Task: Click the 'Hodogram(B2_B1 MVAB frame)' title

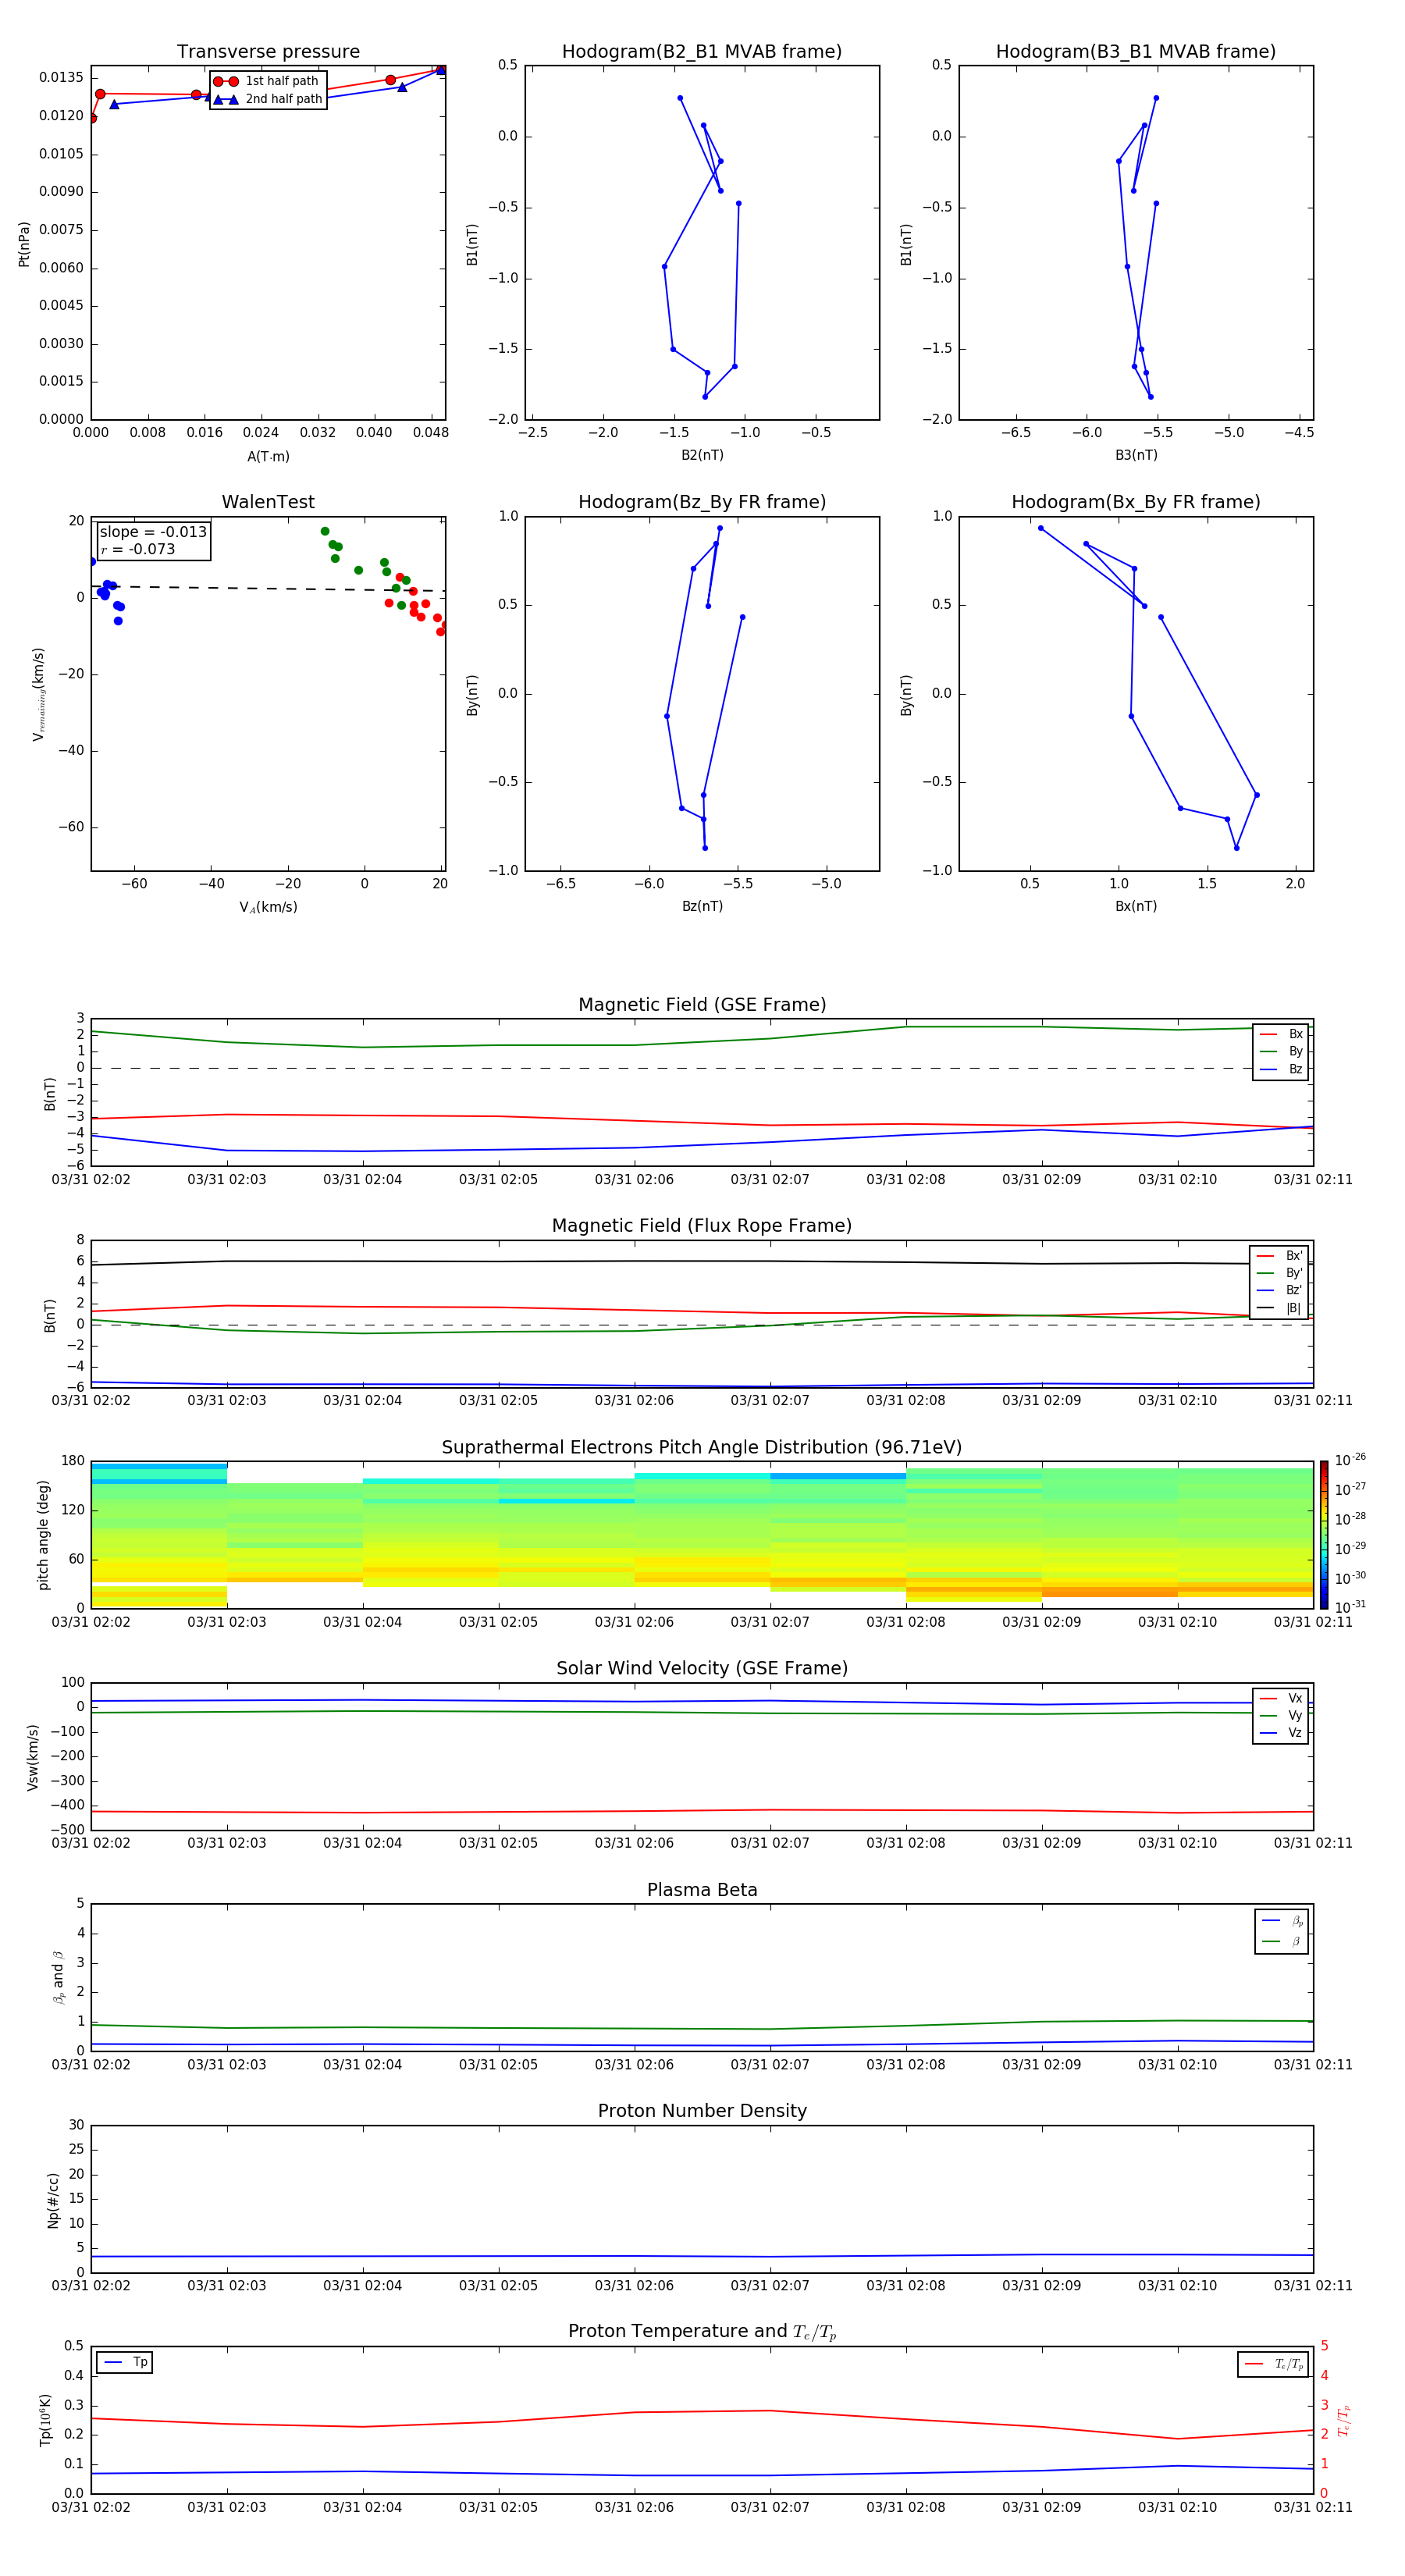Action: coord(702,52)
